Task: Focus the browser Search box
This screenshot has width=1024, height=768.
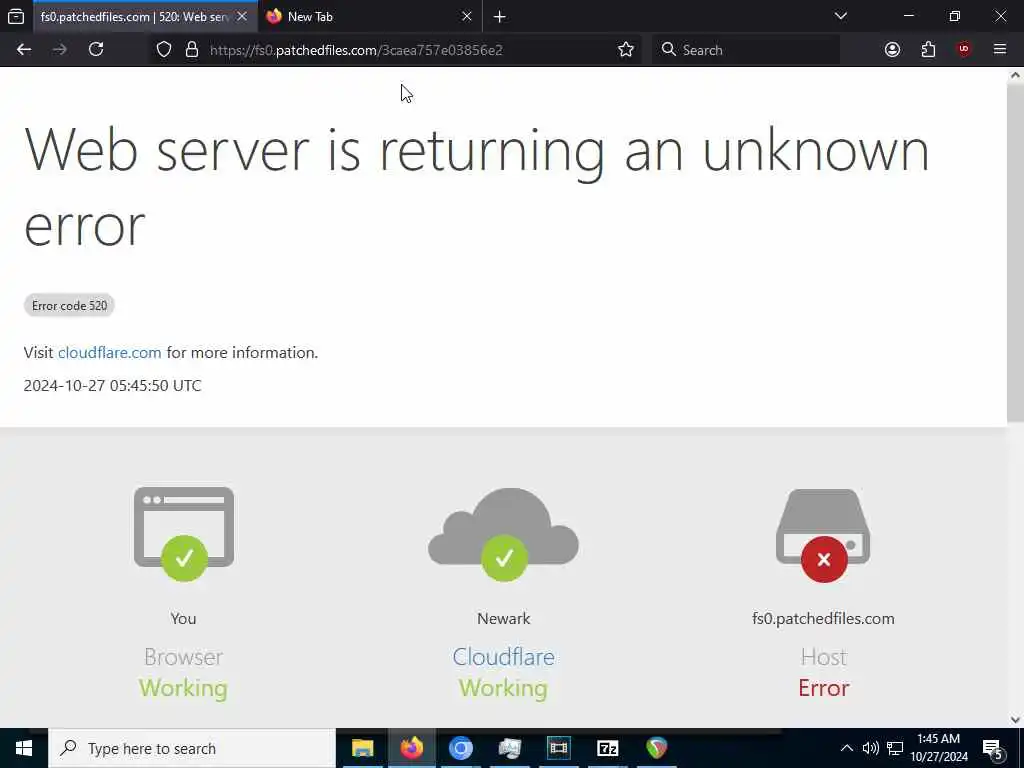Action: 746,50
